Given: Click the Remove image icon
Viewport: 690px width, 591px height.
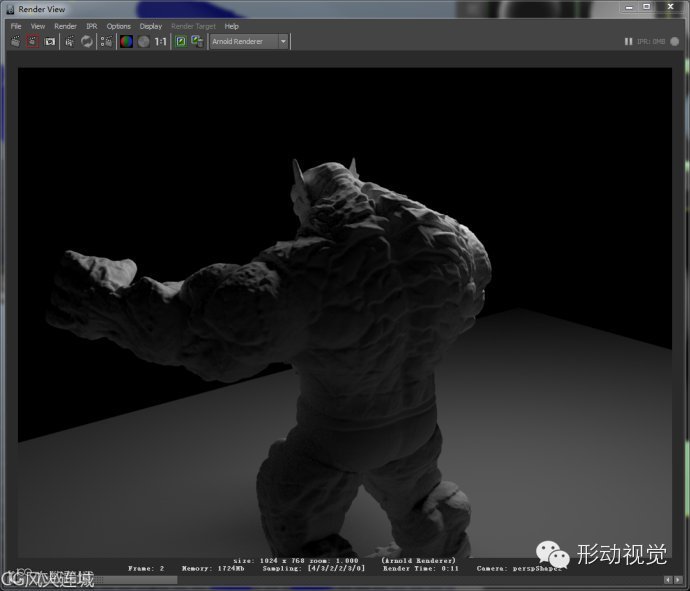Looking at the screenshot, I should coord(197,41).
